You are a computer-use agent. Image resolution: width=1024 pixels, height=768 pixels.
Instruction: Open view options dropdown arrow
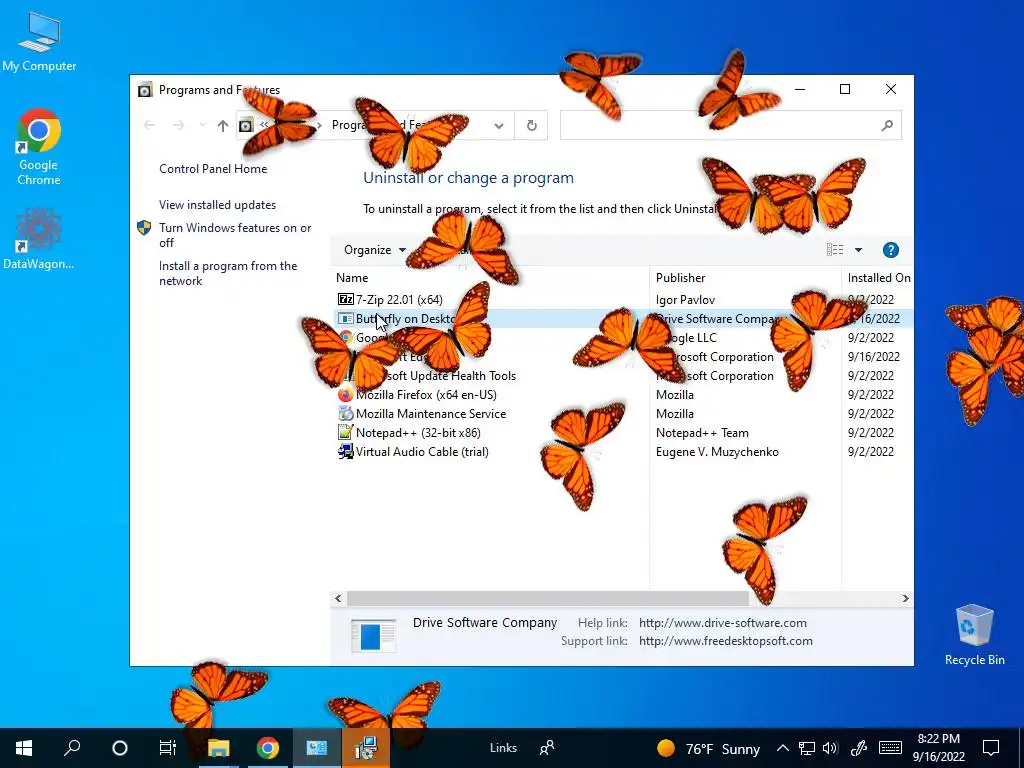click(x=858, y=250)
